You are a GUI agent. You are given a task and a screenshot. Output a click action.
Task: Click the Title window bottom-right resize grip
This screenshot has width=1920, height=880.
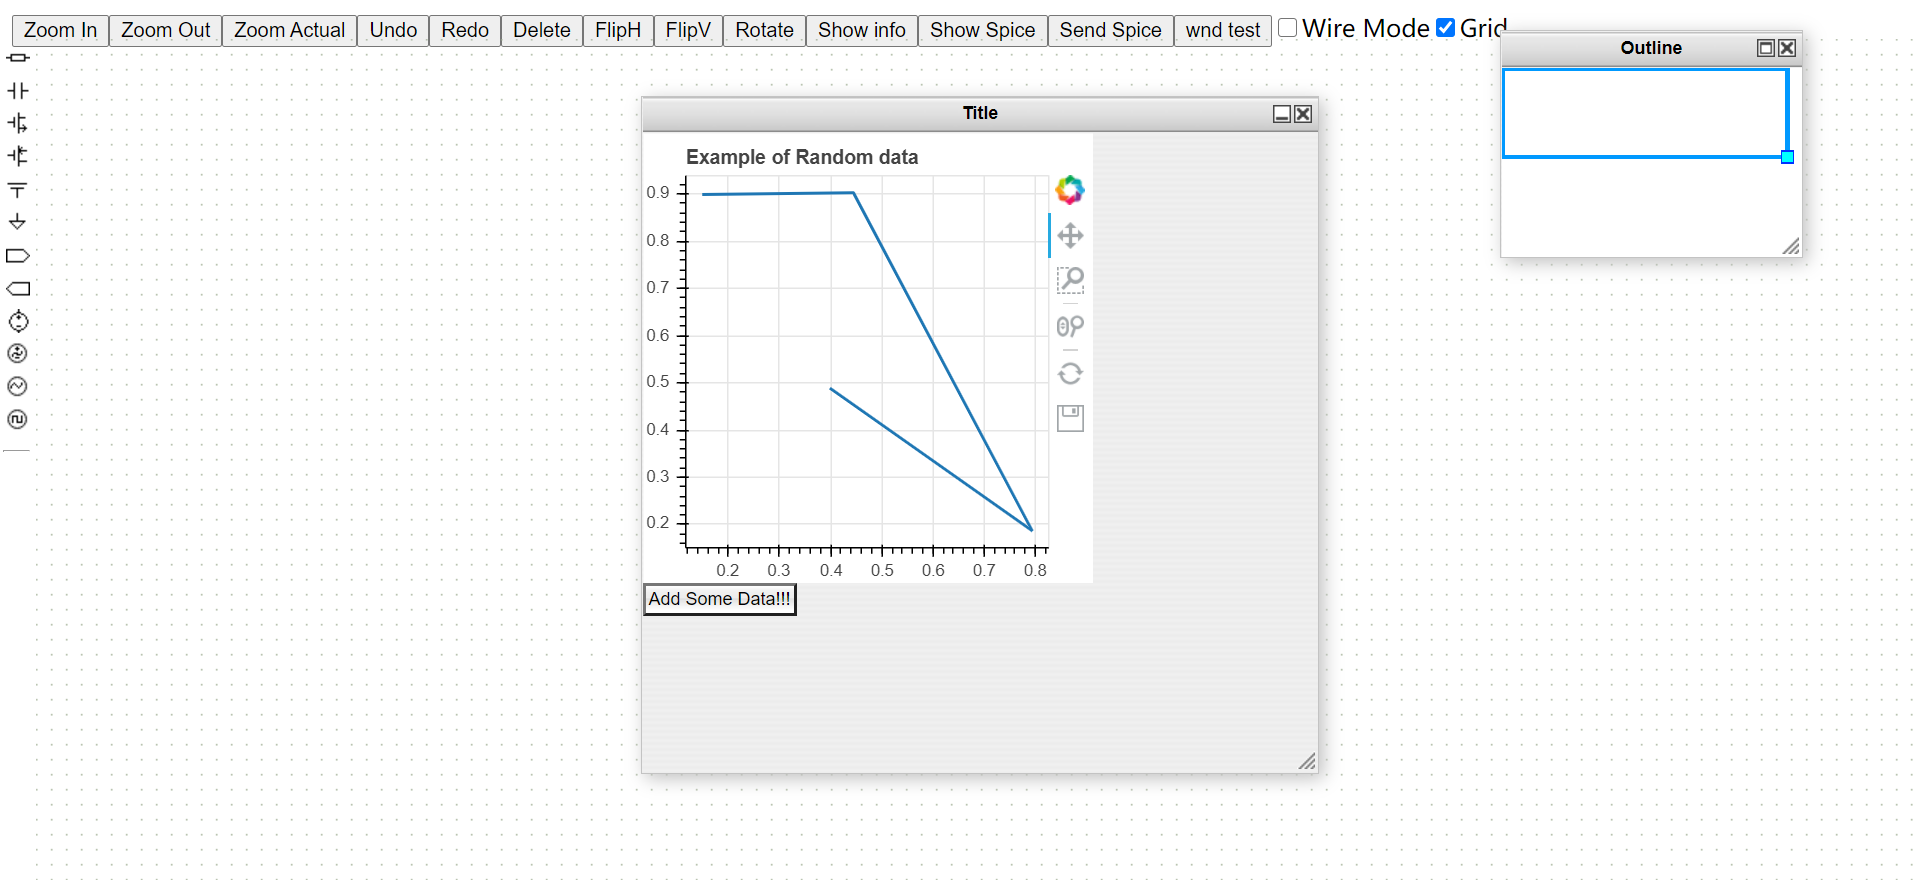1307,762
